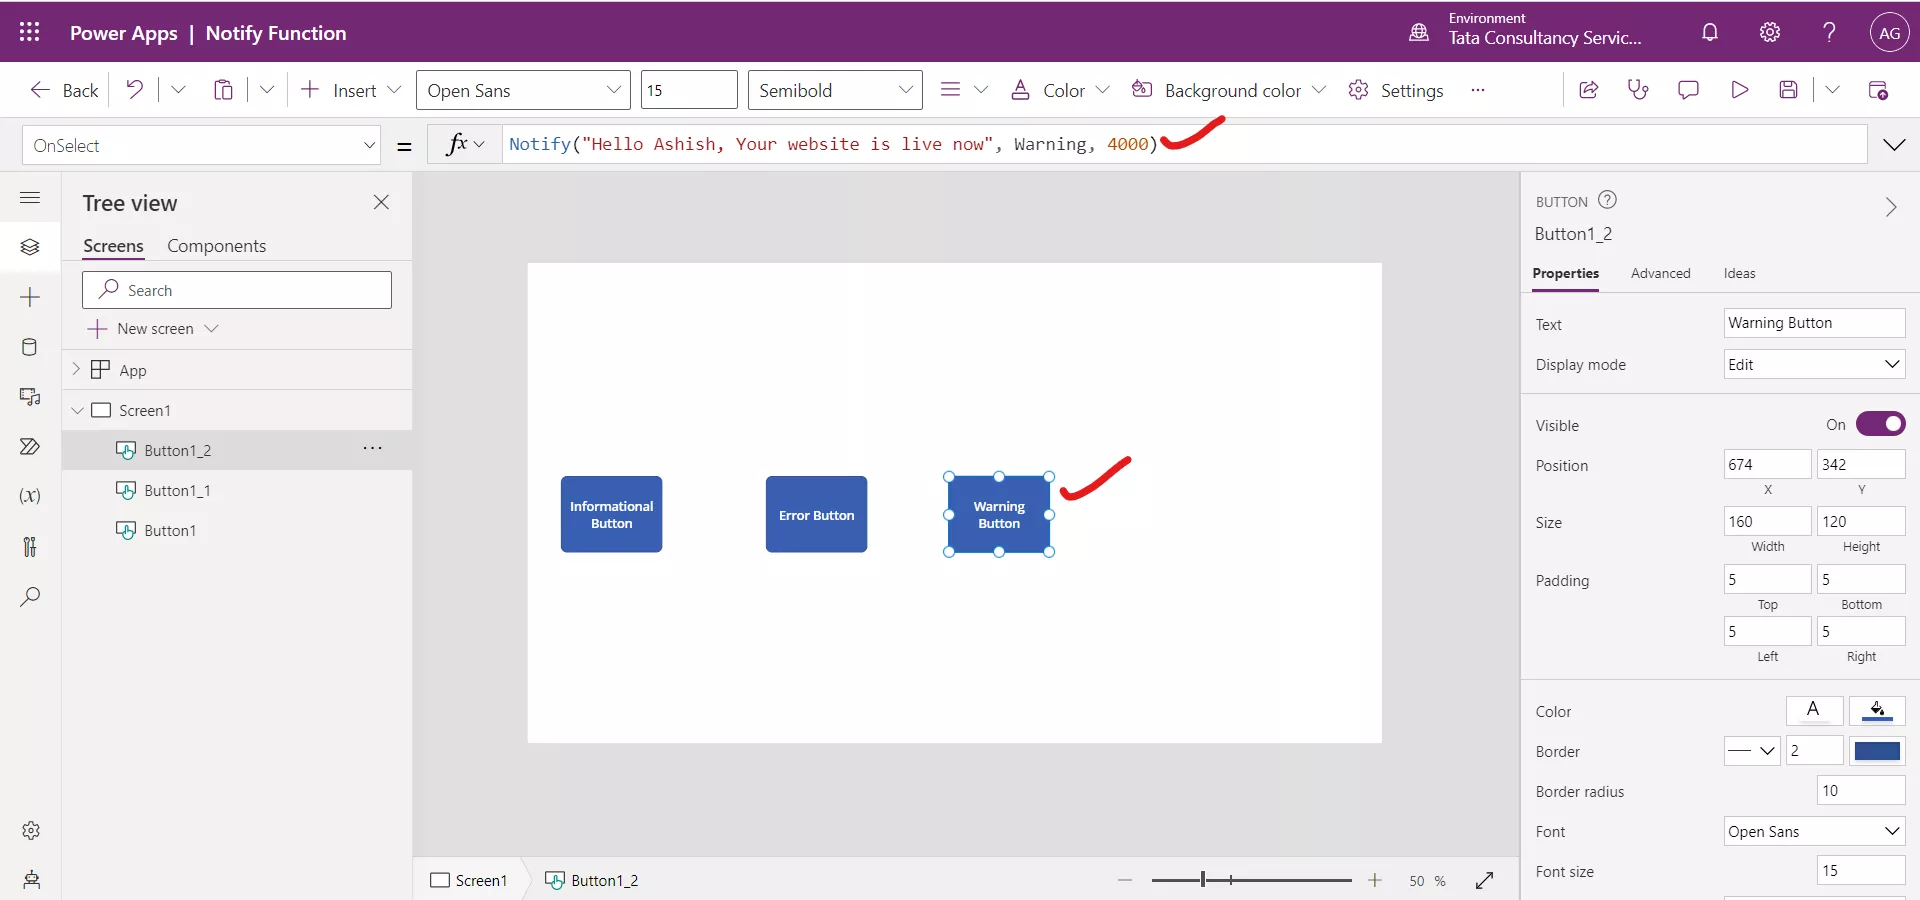Open the Border style dropdown
1920x900 pixels.
point(1752,750)
